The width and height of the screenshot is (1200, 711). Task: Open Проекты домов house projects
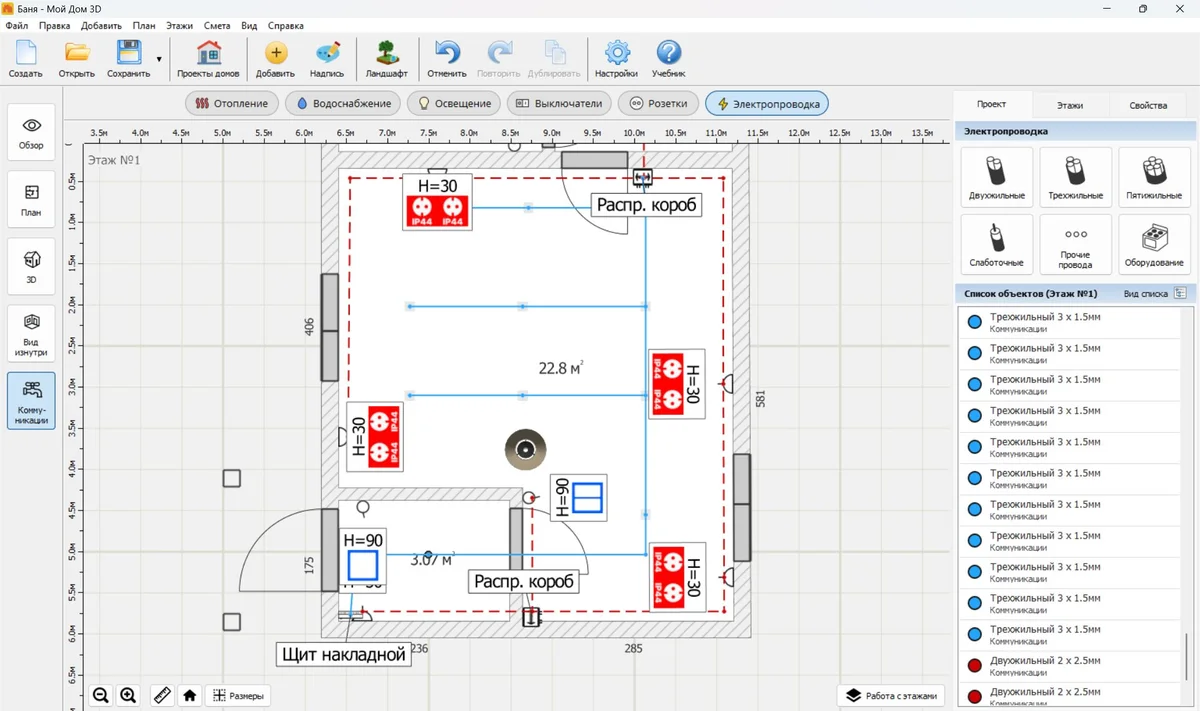click(x=209, y=59)
